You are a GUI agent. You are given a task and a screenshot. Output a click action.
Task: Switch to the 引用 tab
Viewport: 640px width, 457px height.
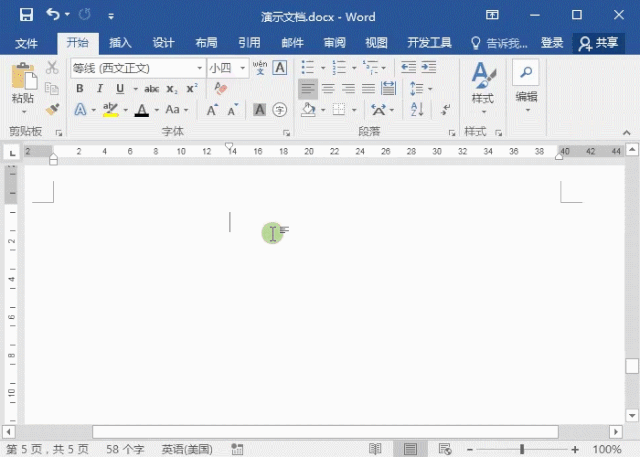pyautogui.click(x=249, y=43)
